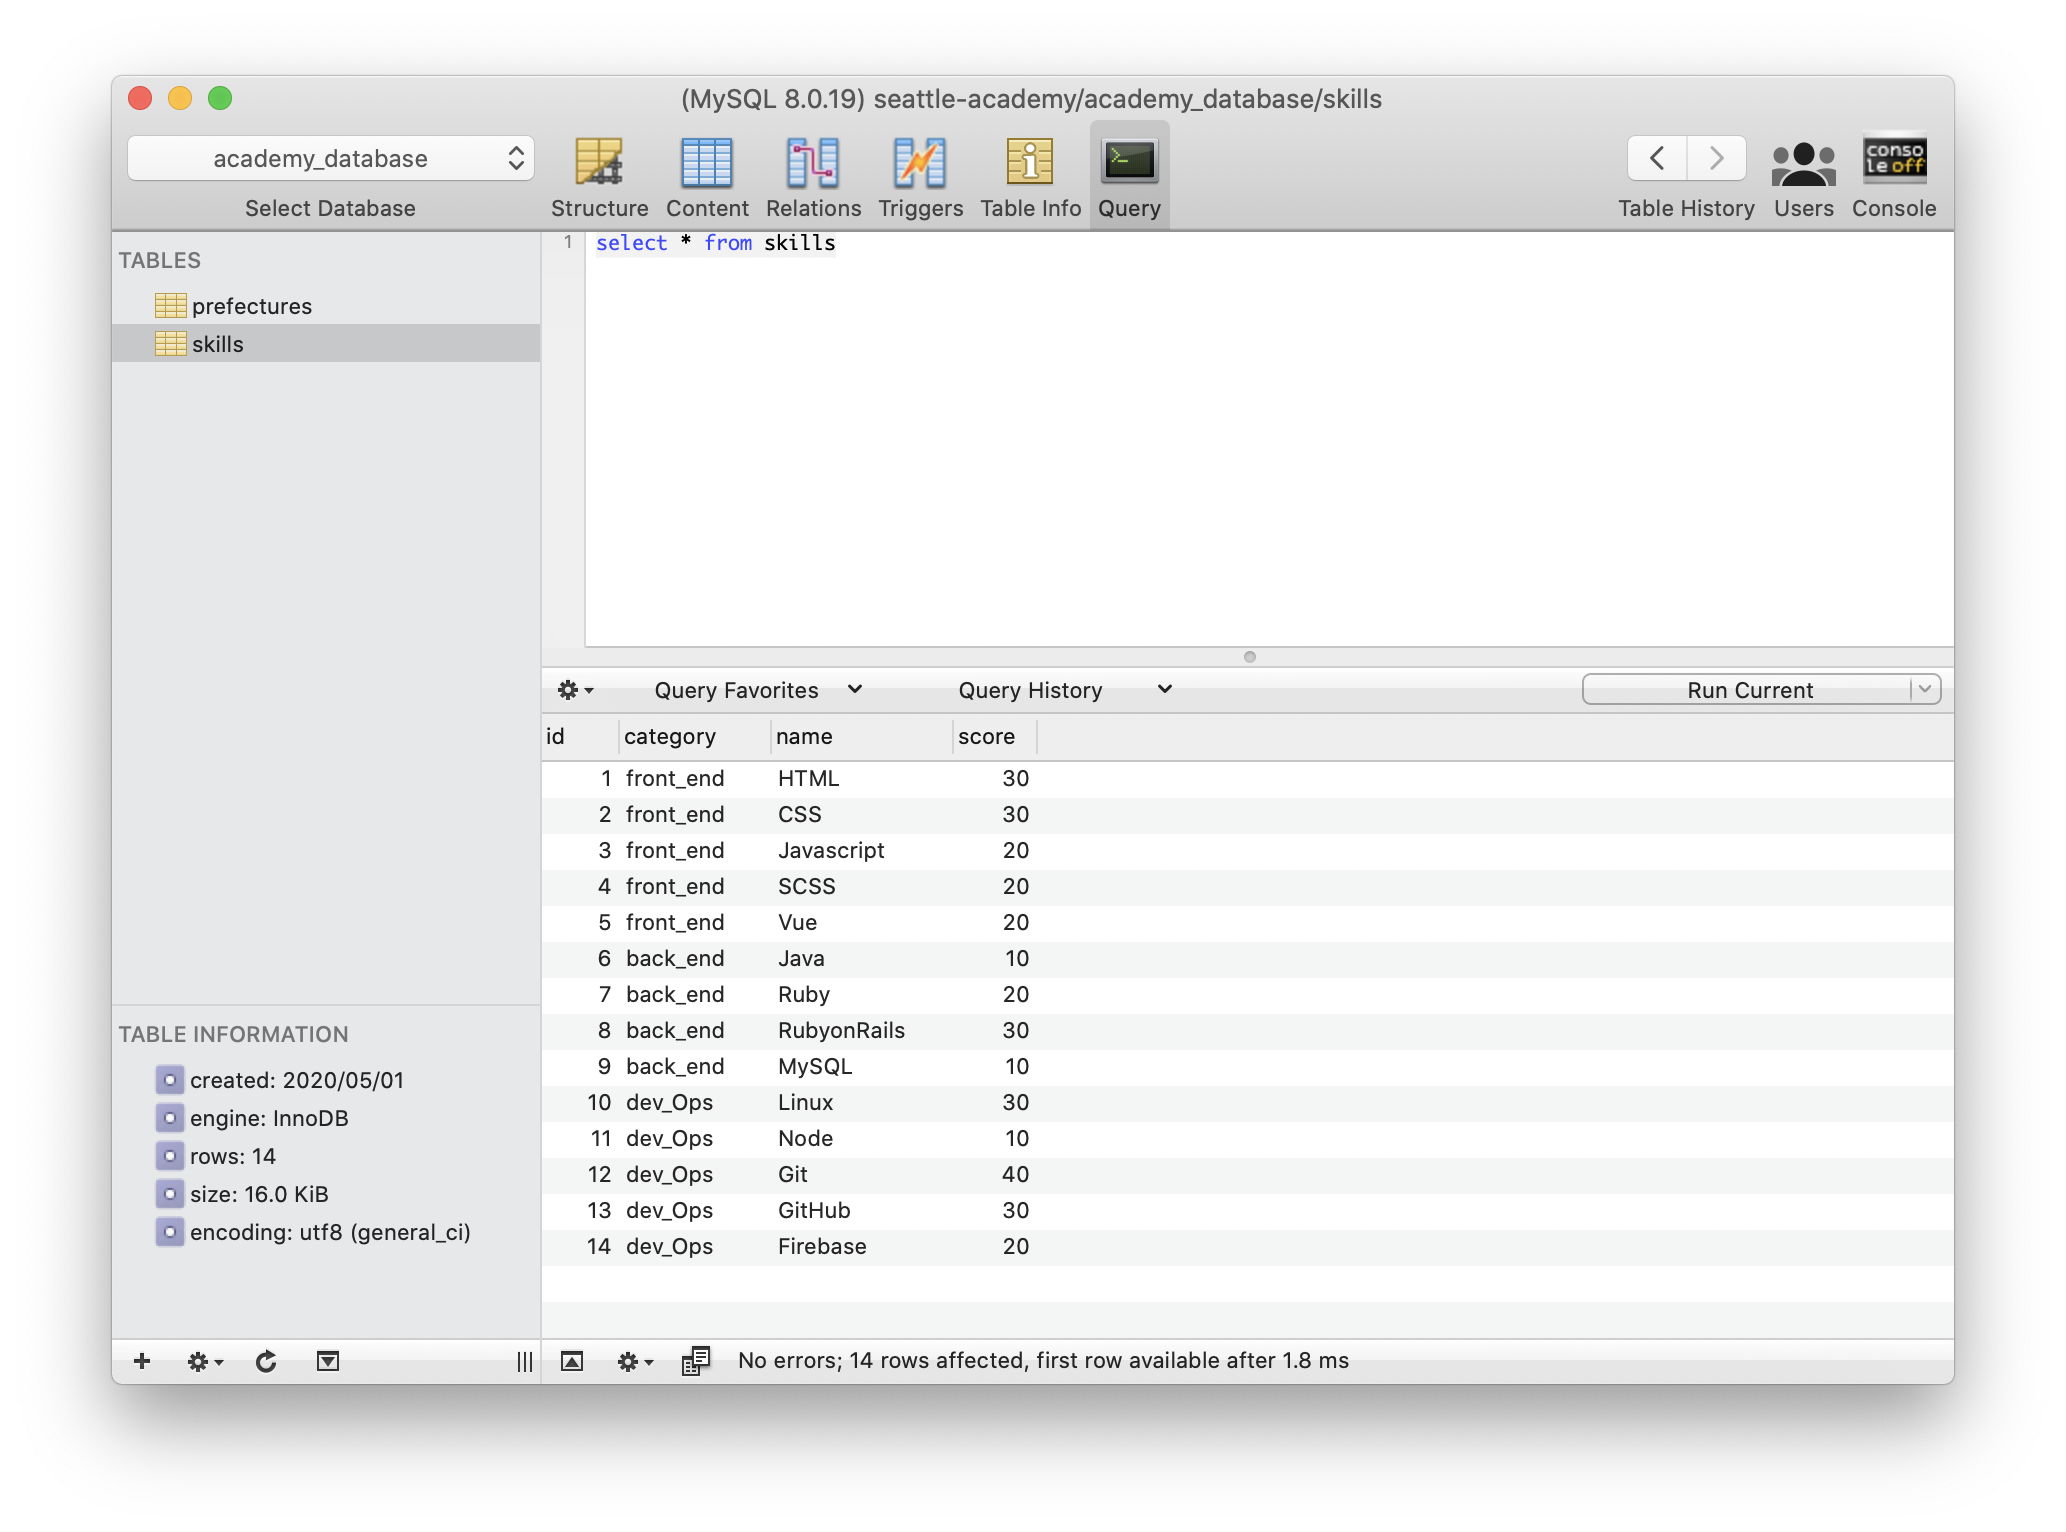The width and height of the screenshot is (2066, 1532).
Task: Sort results by the score column
Action: (988, 736)
